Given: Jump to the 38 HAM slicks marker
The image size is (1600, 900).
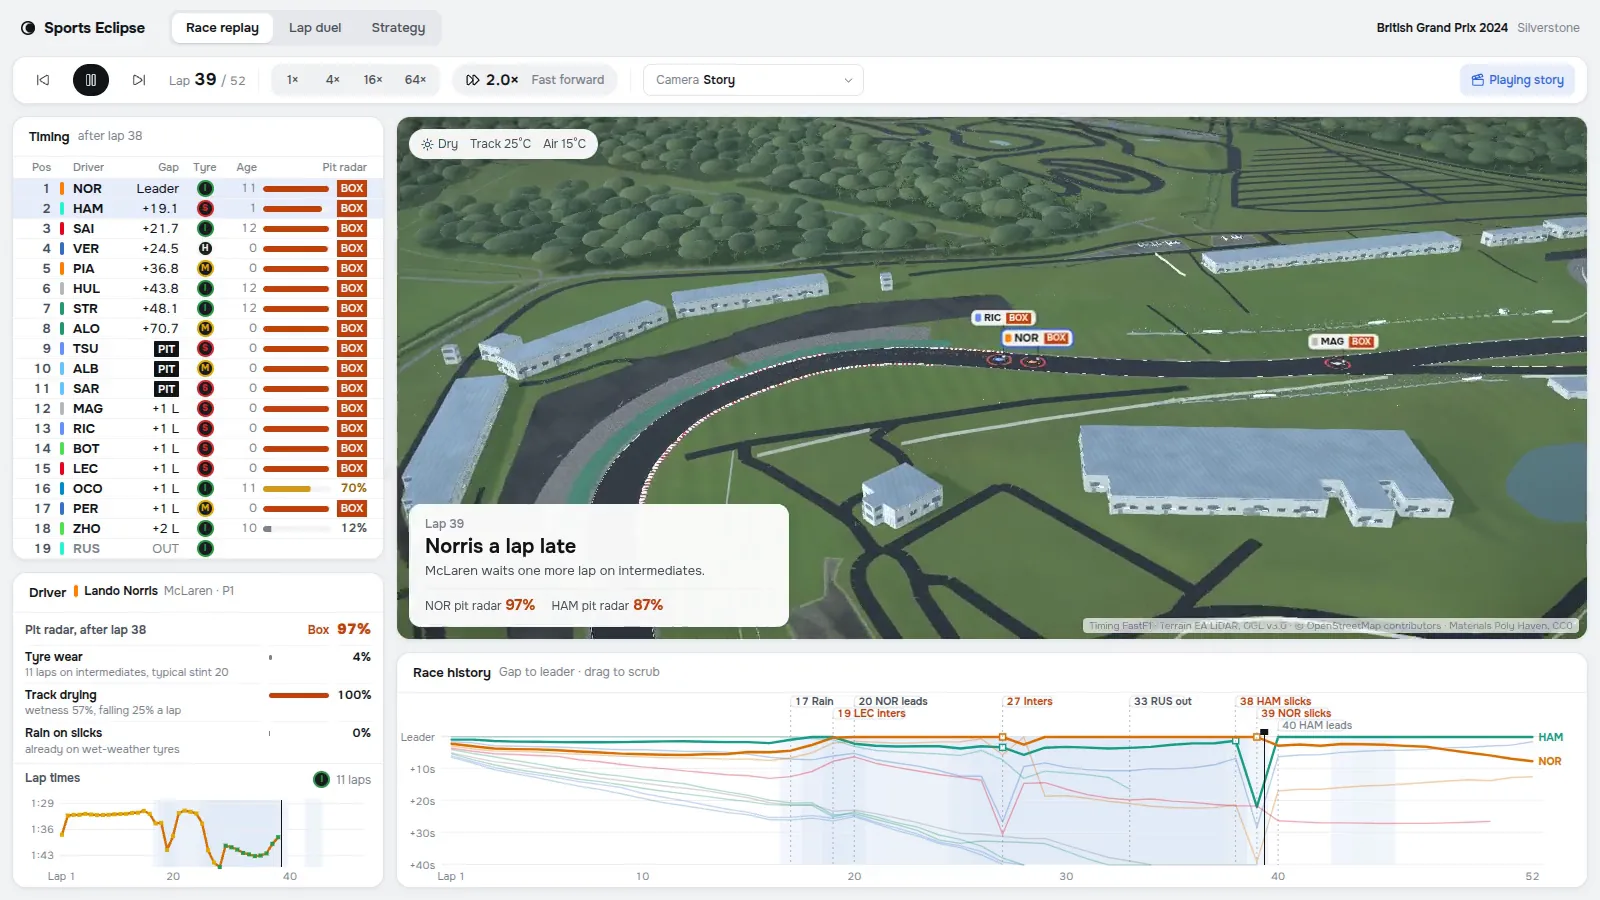Looking at the screenshot, I should click(1275, 701).
